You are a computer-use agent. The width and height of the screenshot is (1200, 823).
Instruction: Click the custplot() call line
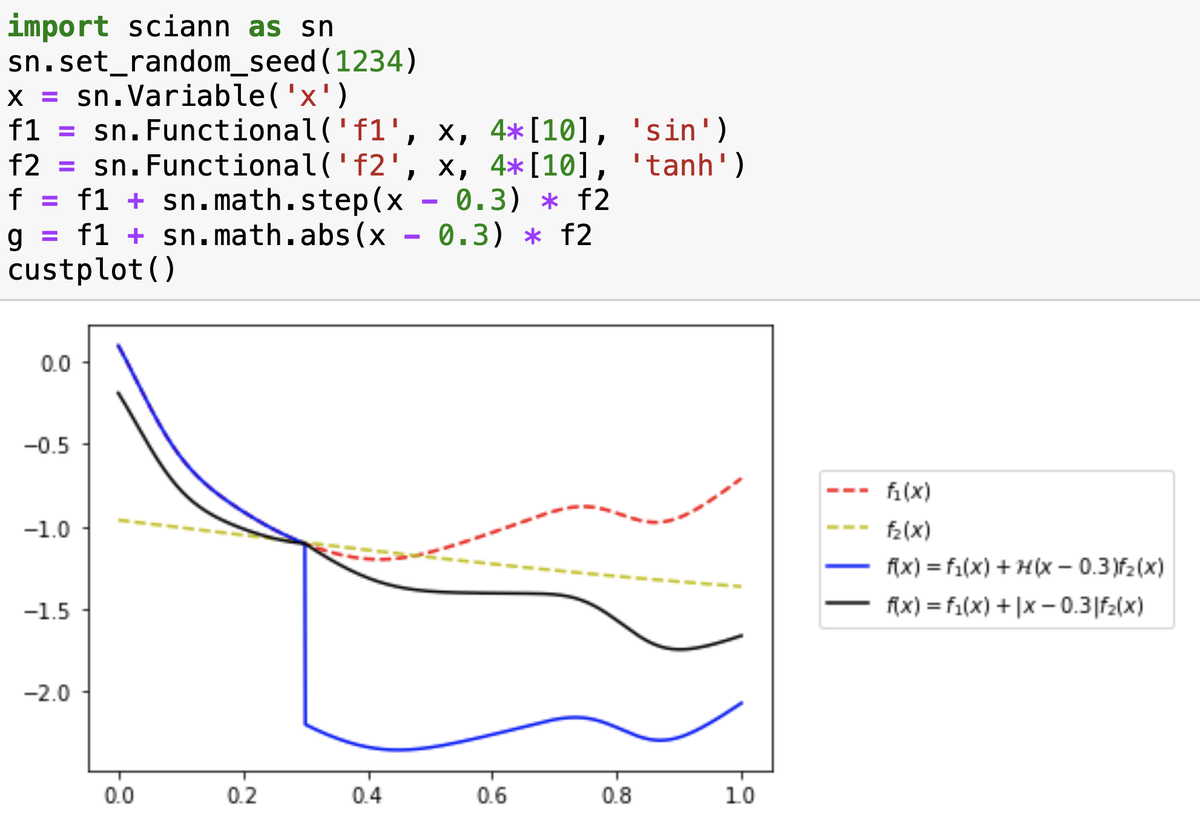coord(91,271)
